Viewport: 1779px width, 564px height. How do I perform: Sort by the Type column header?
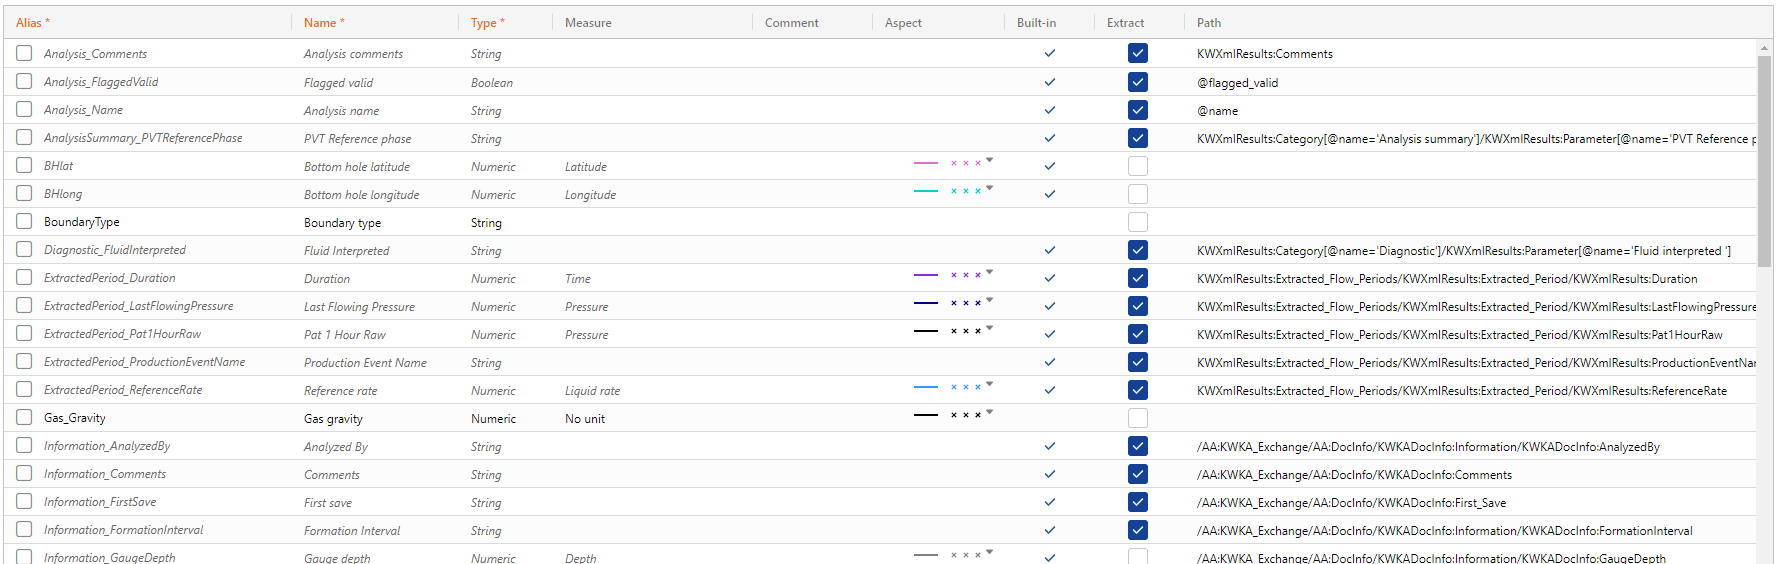488,22
